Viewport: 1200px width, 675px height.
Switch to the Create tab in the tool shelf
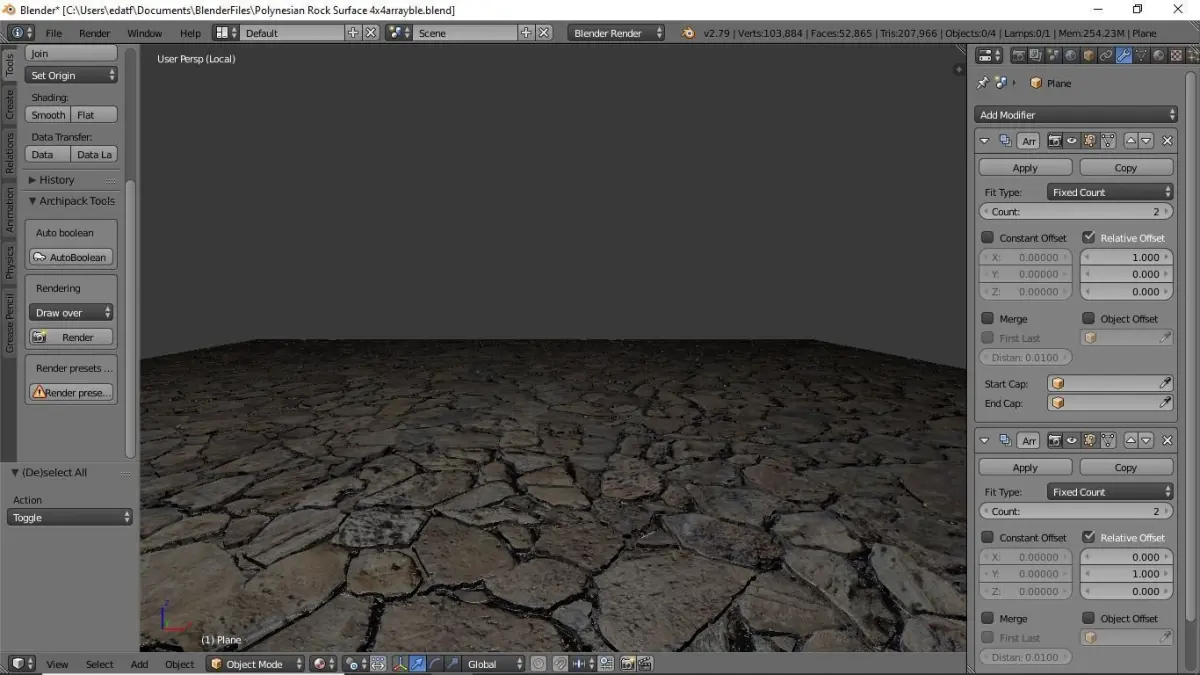pyautogui.click(x=9, y=102)
